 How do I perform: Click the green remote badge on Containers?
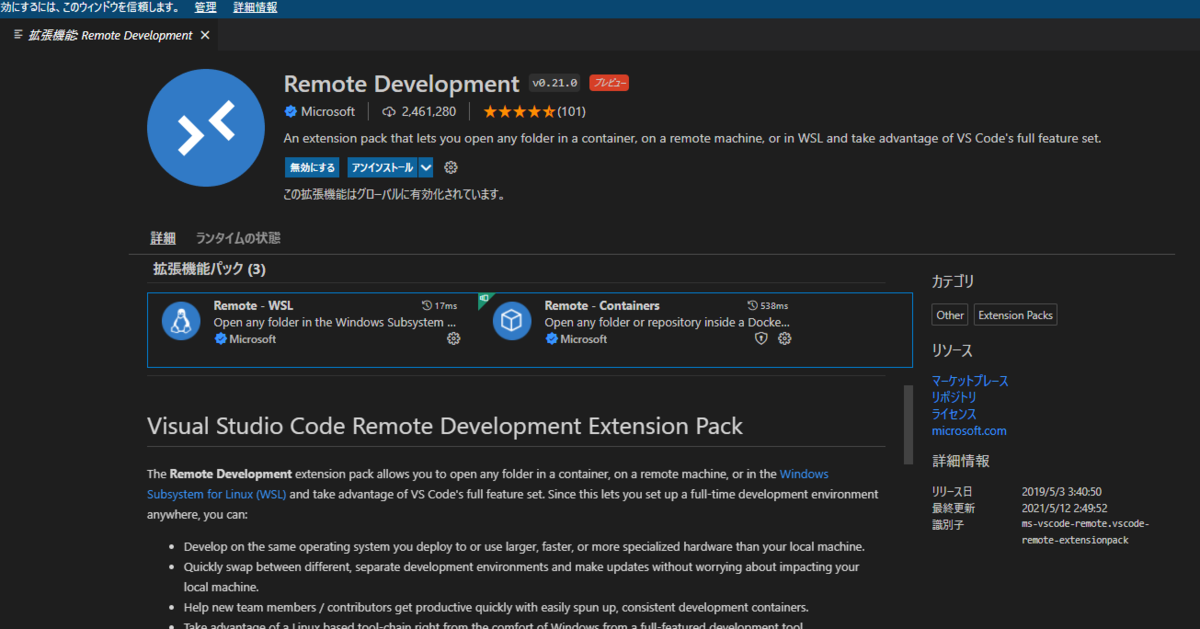pos(484,299)
